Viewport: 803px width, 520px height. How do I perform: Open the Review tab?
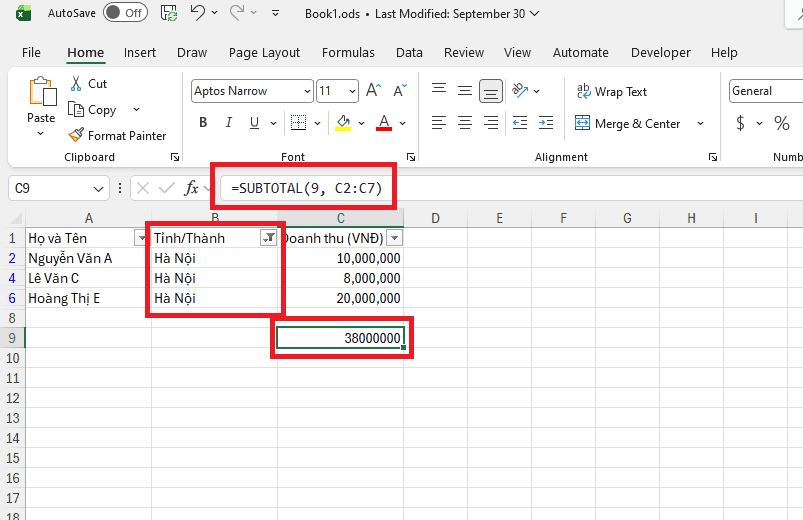pyautogui.click(x=464, y=52)
